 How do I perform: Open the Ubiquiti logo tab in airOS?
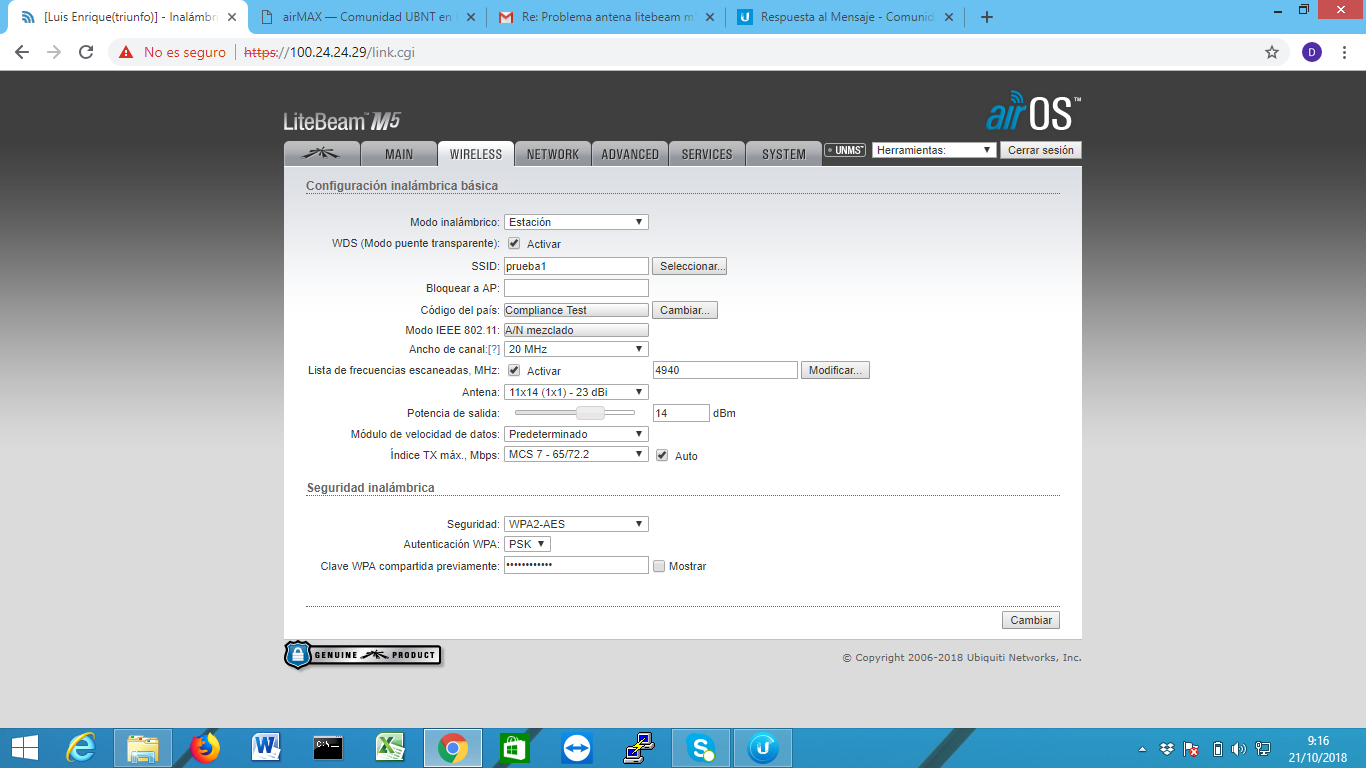pyautogui.click(x=321, y=153)
